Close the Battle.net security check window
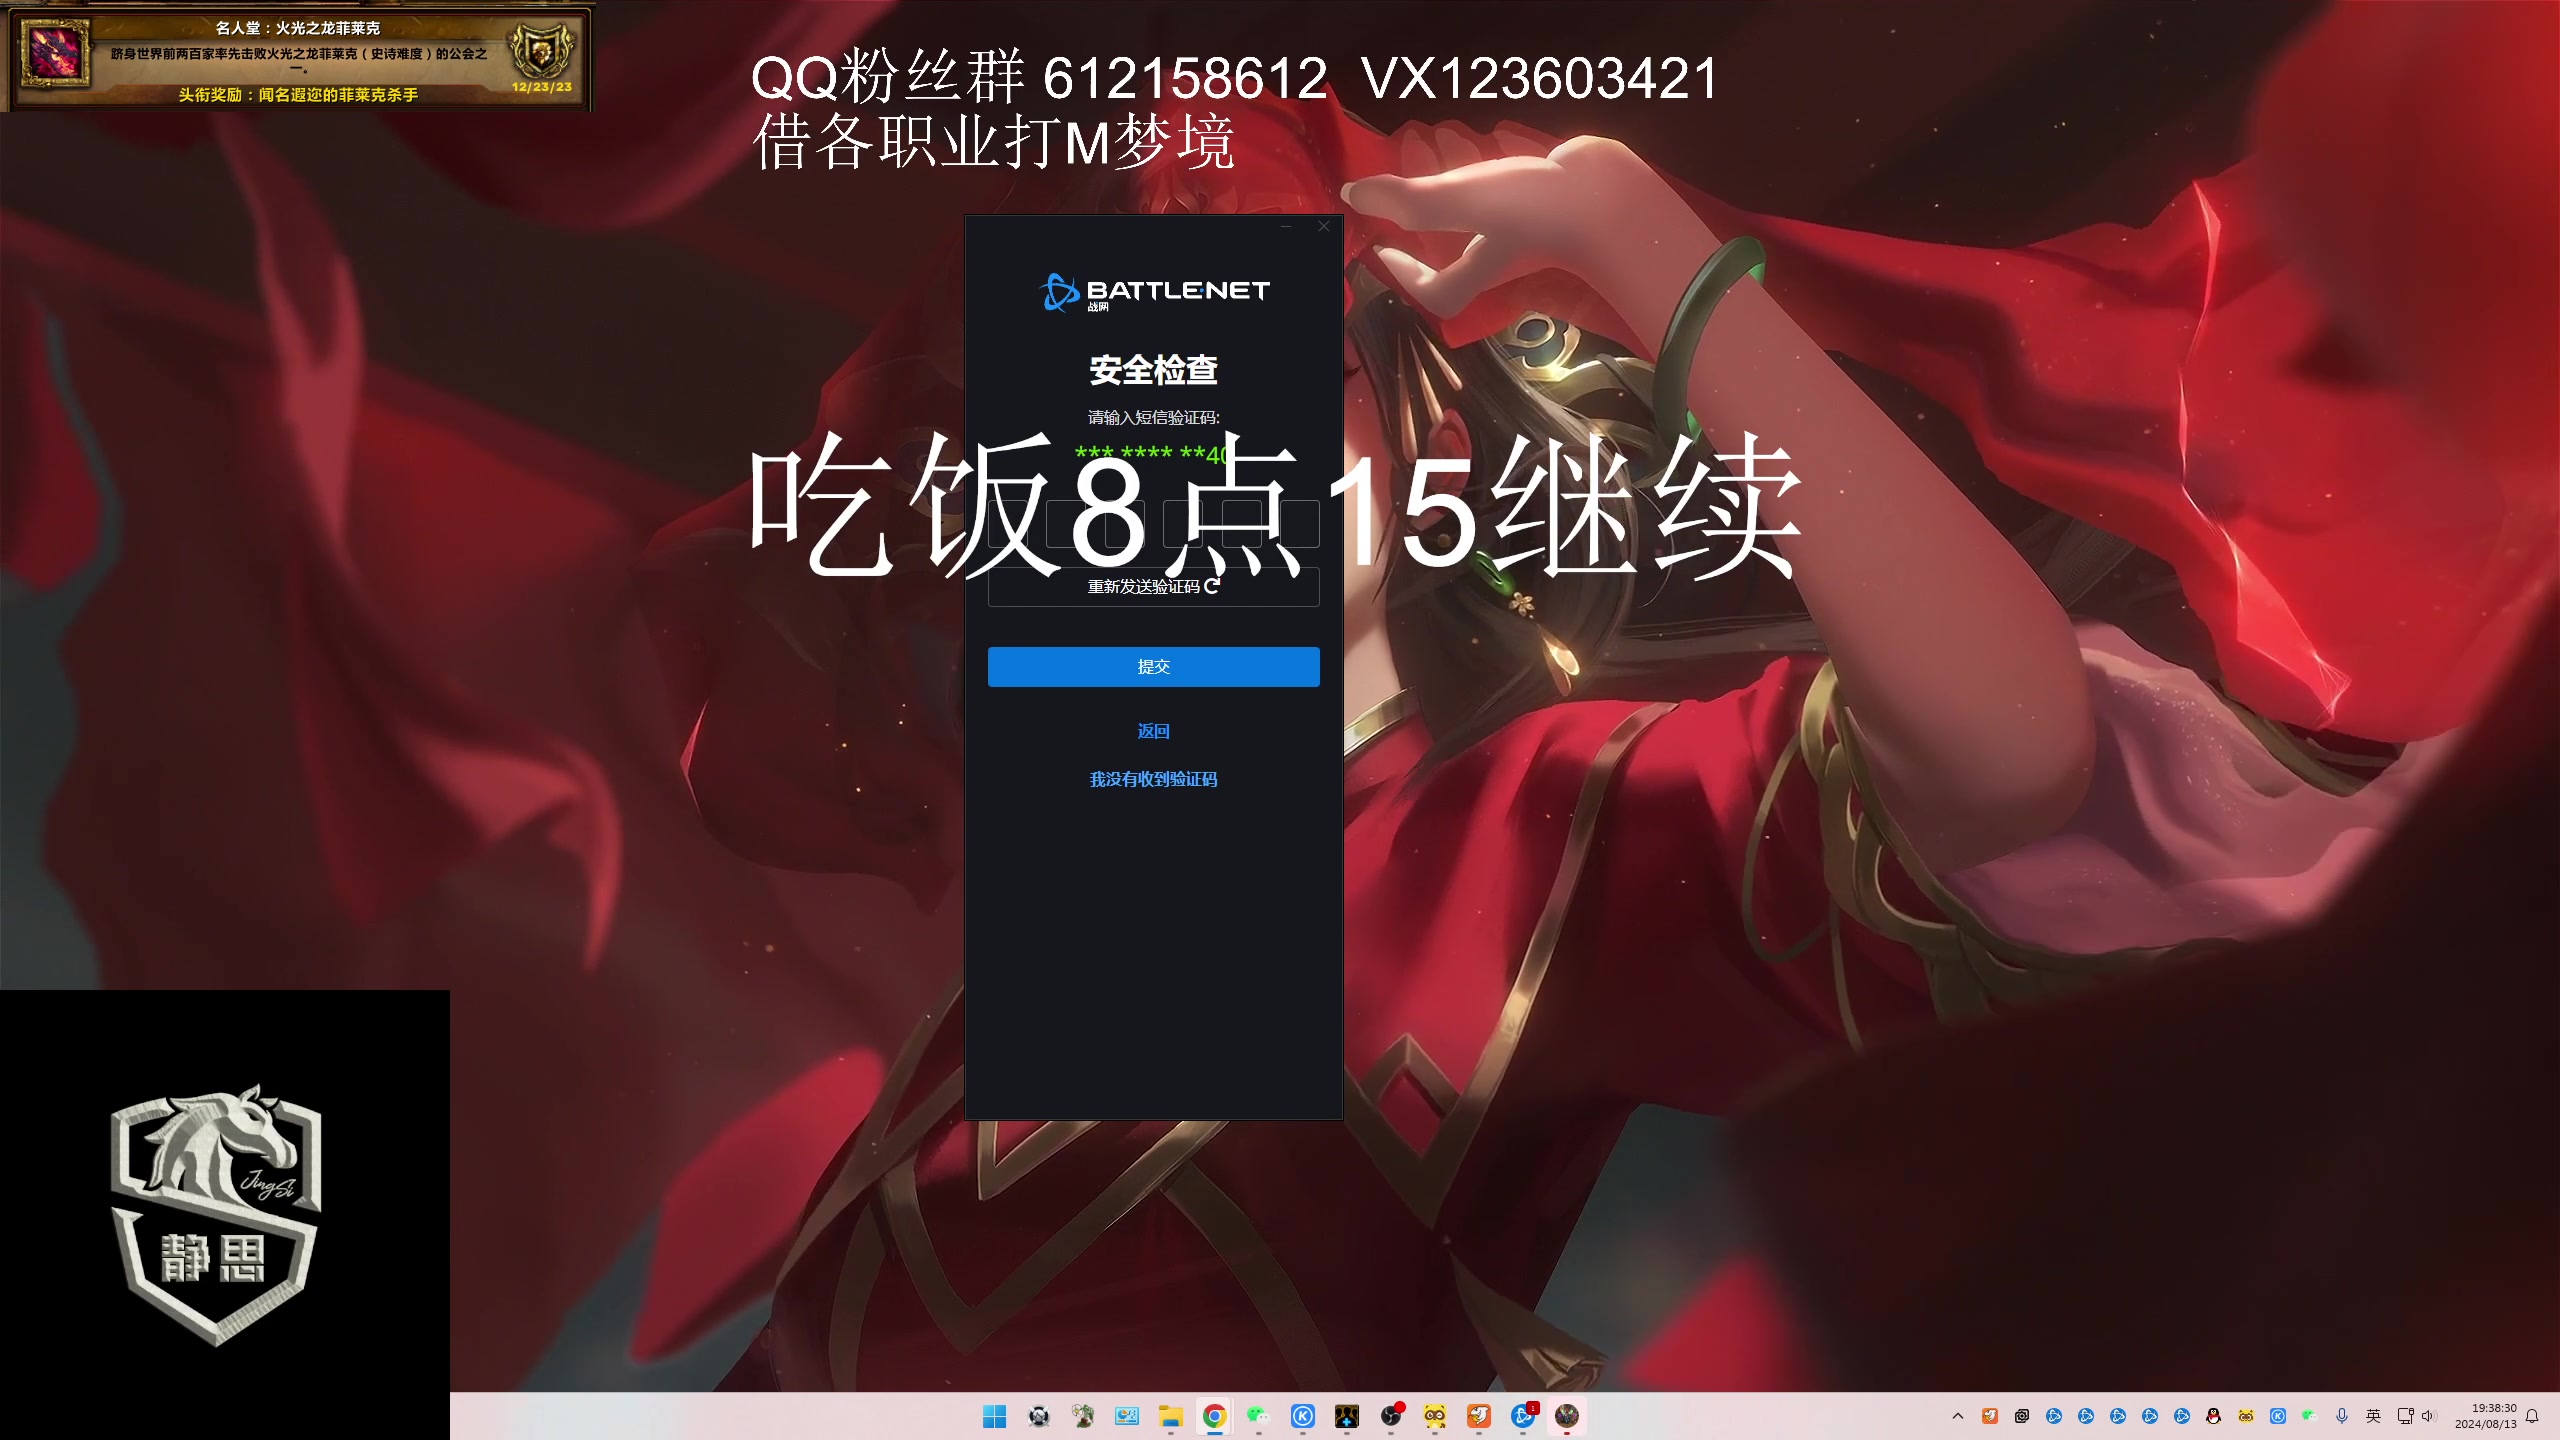Screen dimensions: 2560x1440 [x=1324, y=226]
